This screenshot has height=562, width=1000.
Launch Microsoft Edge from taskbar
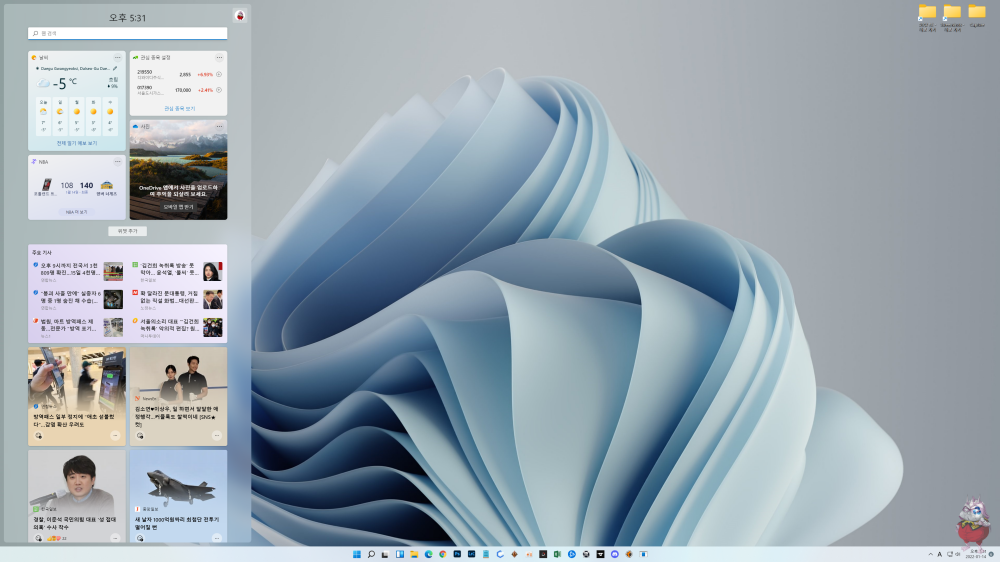point(429,554)
